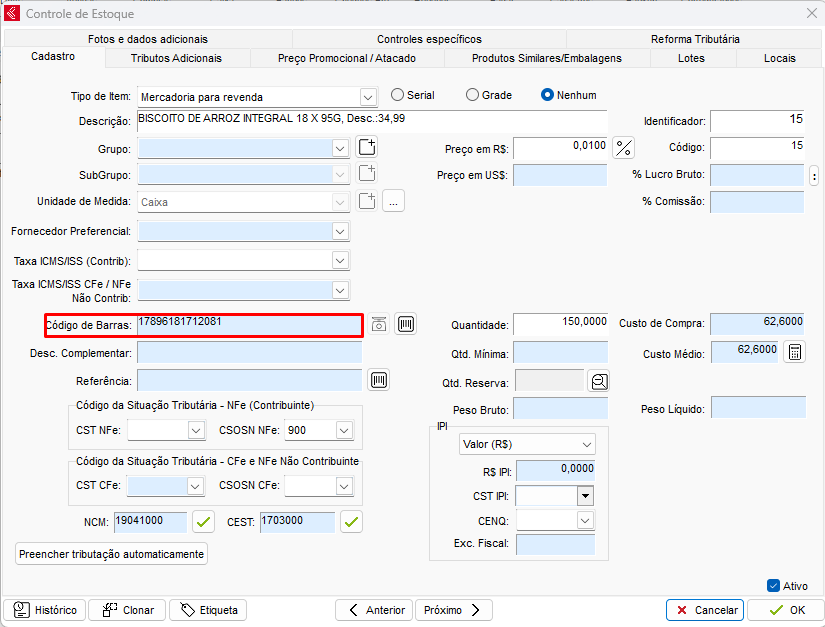
Task: Uncheck the Ativo checkbox
Action: [x=773, y=586]
